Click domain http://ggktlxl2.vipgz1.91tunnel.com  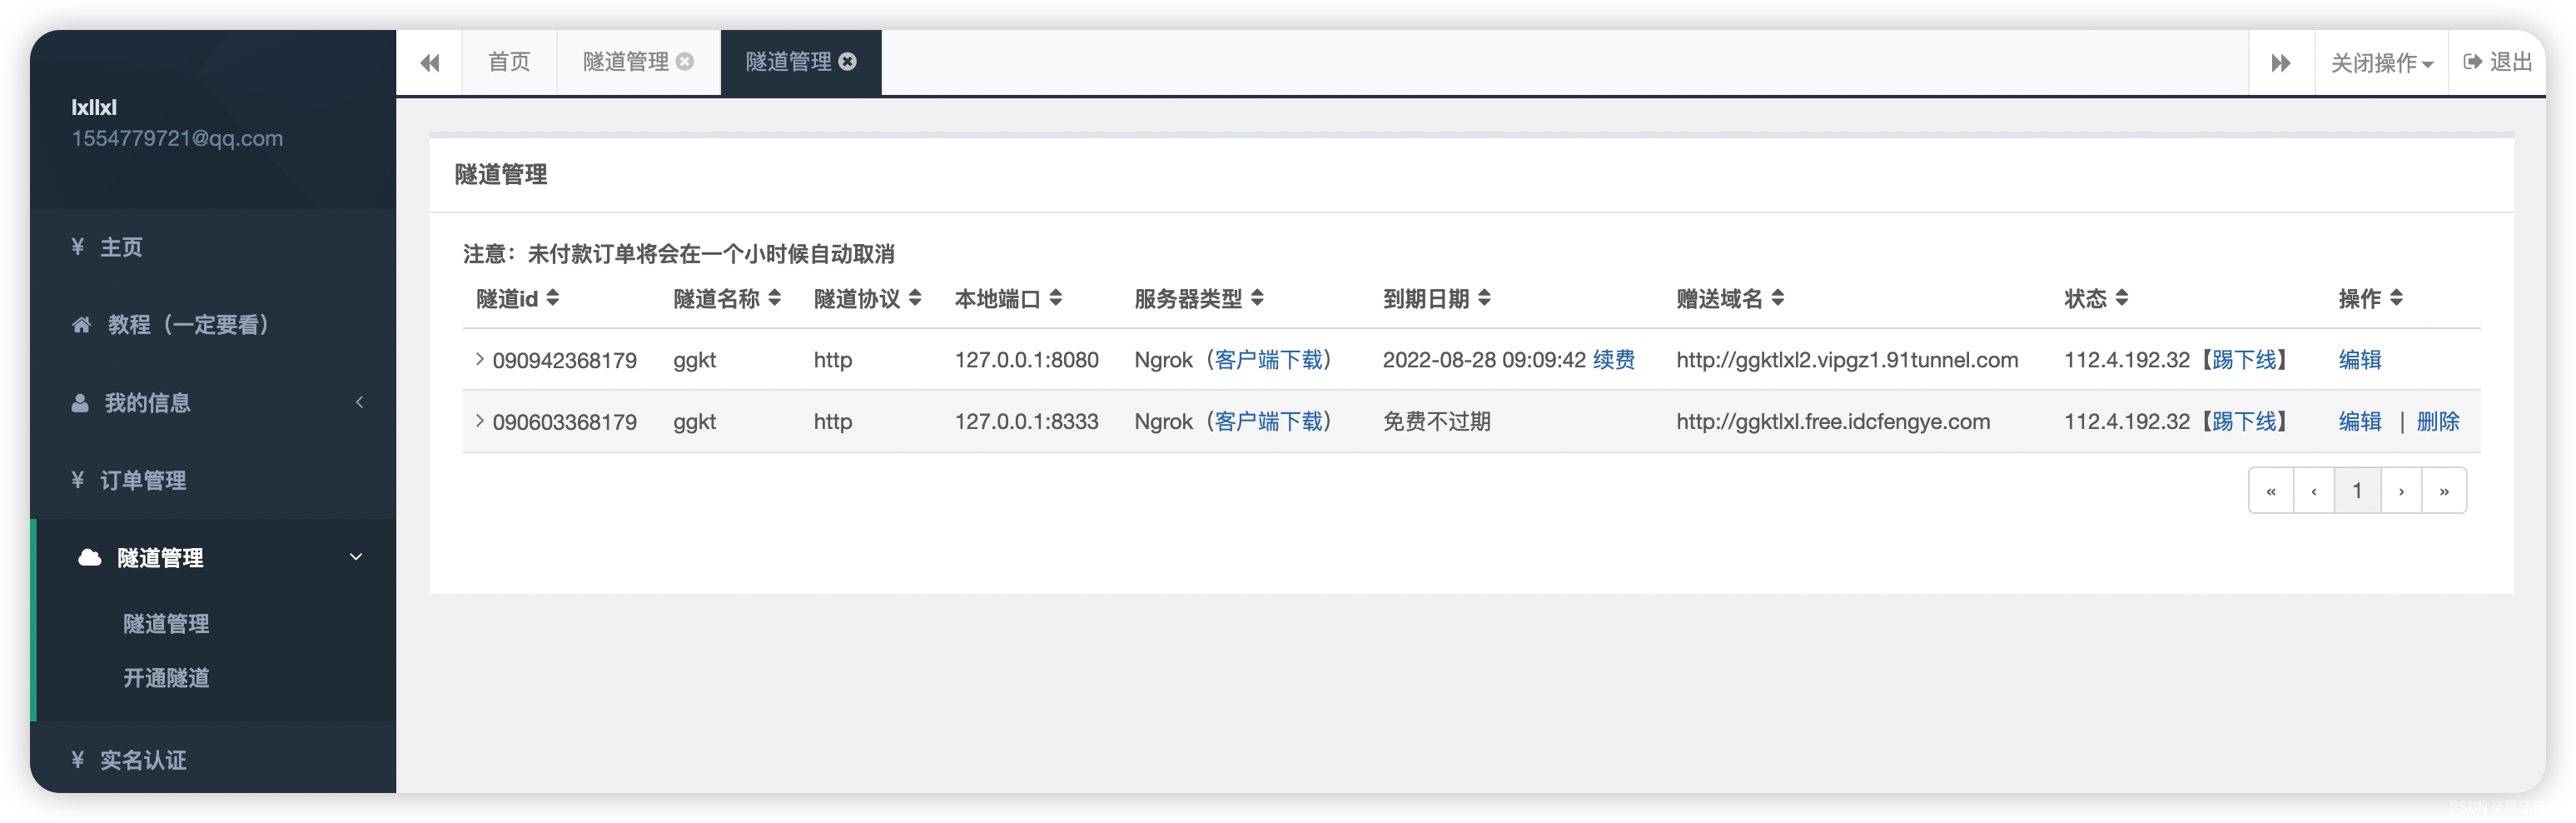point(1847,360)
